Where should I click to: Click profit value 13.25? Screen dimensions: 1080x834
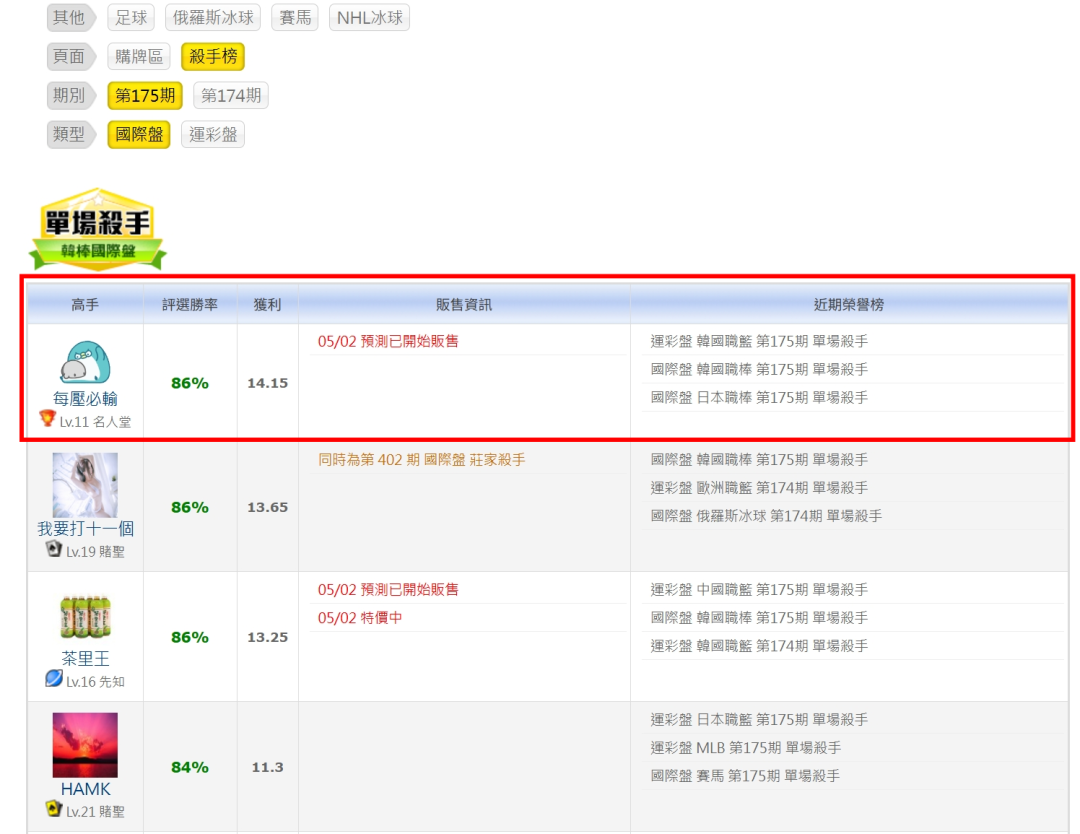[267, 638]
